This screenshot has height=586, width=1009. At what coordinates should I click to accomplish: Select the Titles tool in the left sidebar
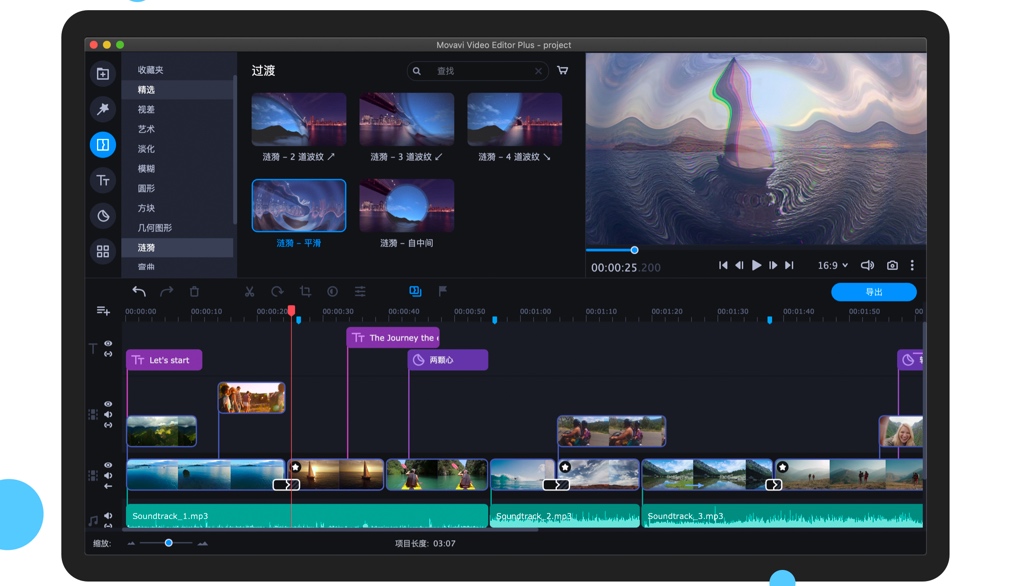[101, 180]
